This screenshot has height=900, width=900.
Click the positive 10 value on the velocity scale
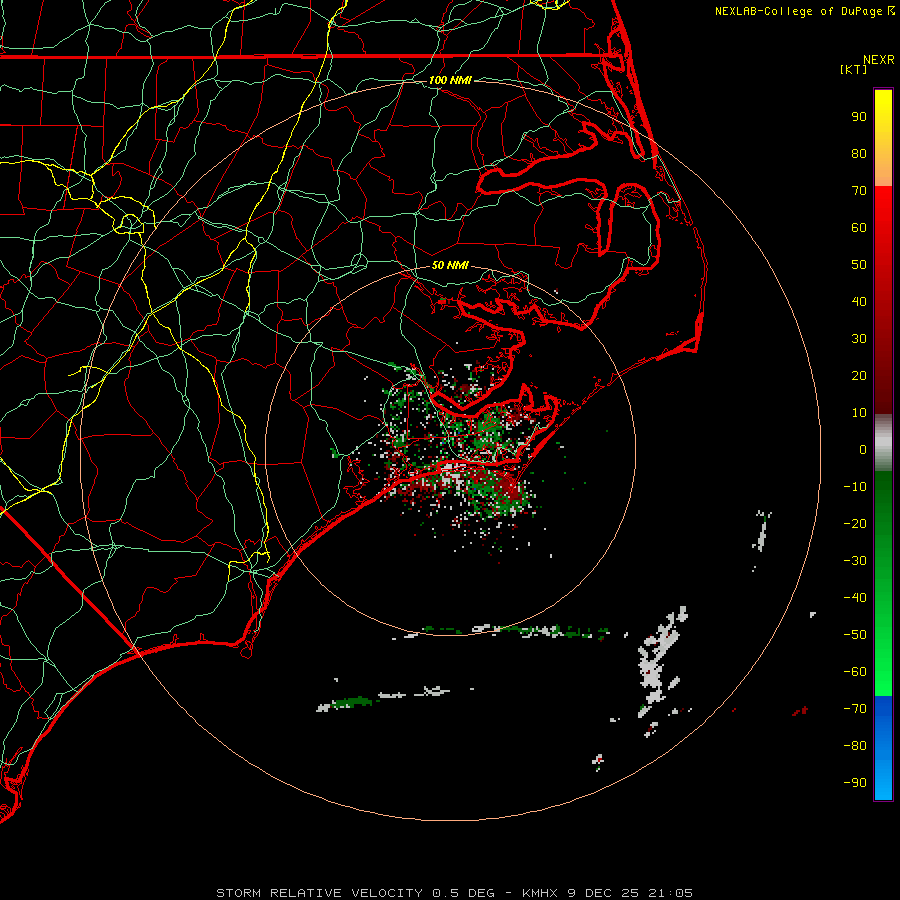pos(859,413)
